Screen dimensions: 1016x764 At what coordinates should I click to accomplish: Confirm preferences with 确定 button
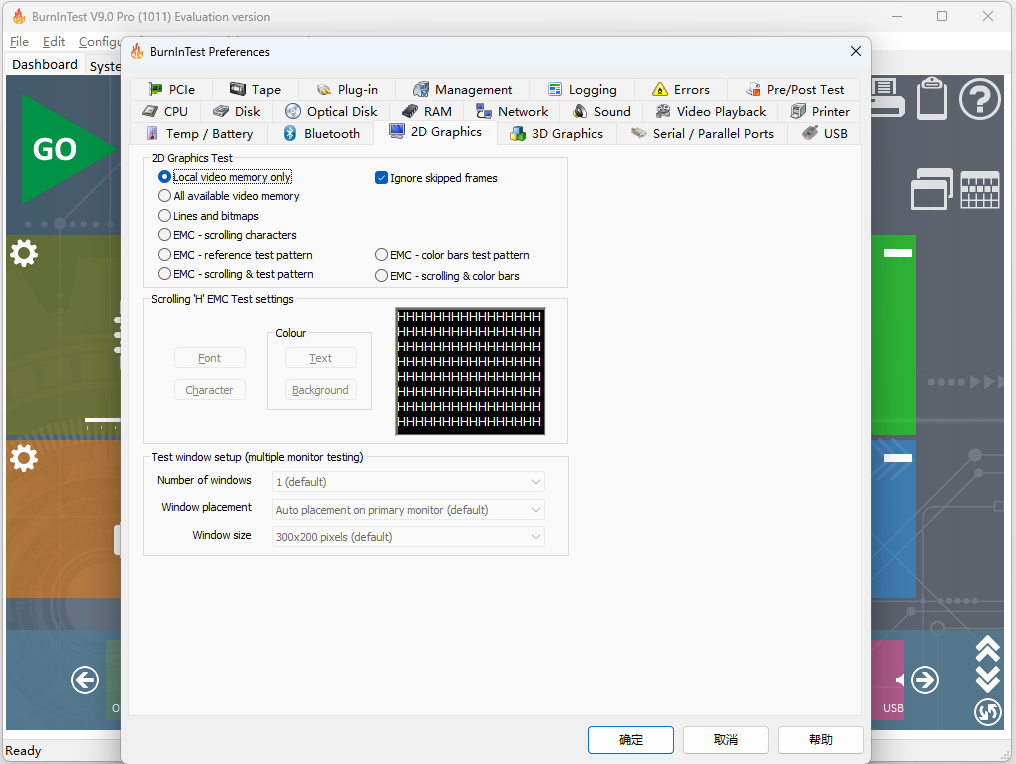tap(630, 739)
